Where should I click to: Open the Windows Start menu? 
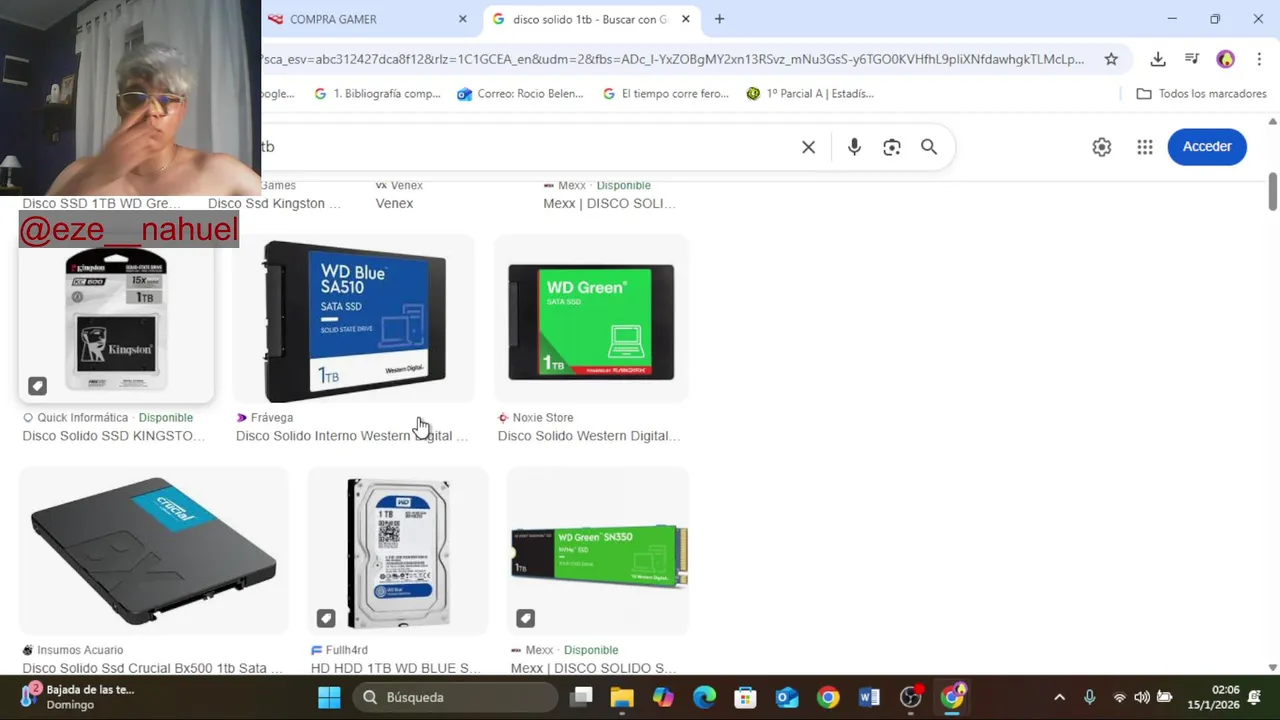pos(329,697)
